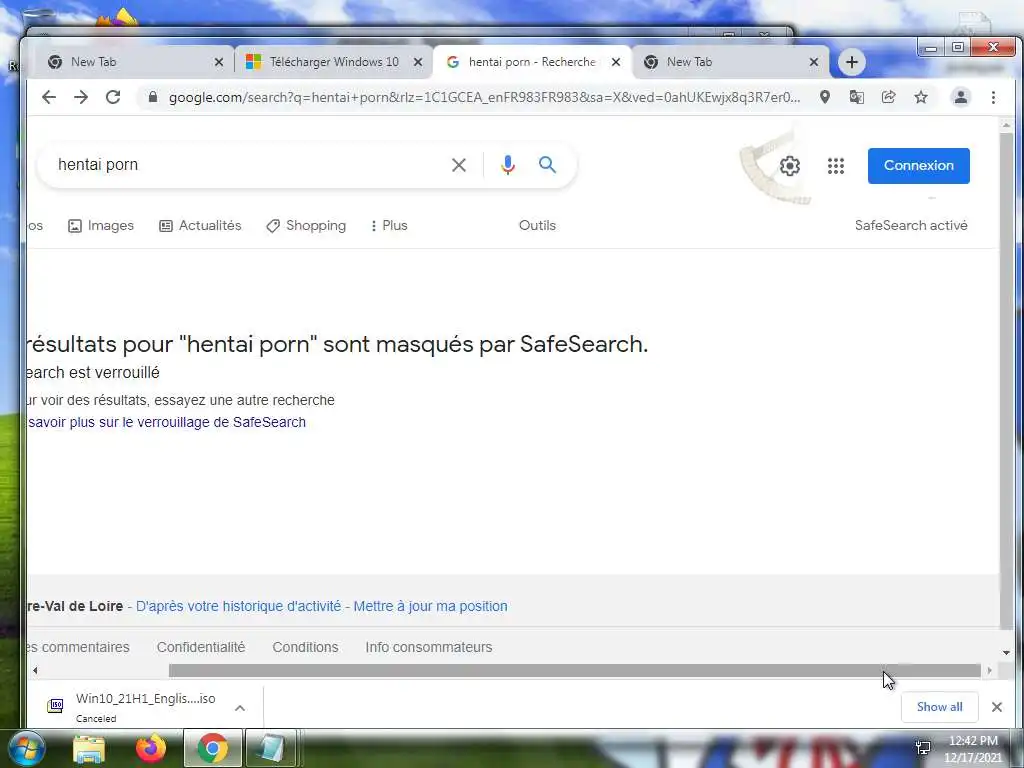The image size is (1024, 768).
Task: Click Mettre à jour ma position link
Action: coord(430,606)
